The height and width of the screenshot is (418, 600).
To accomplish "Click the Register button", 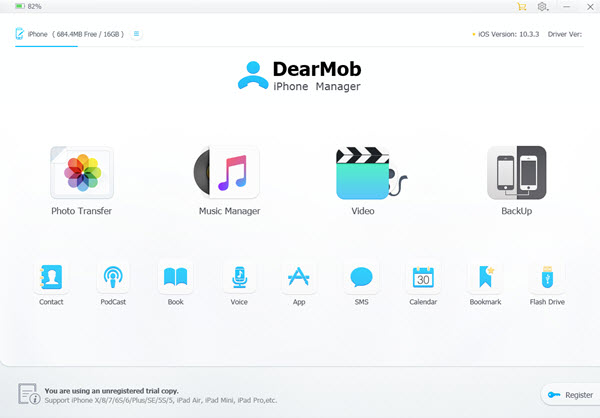I will 570,395.
